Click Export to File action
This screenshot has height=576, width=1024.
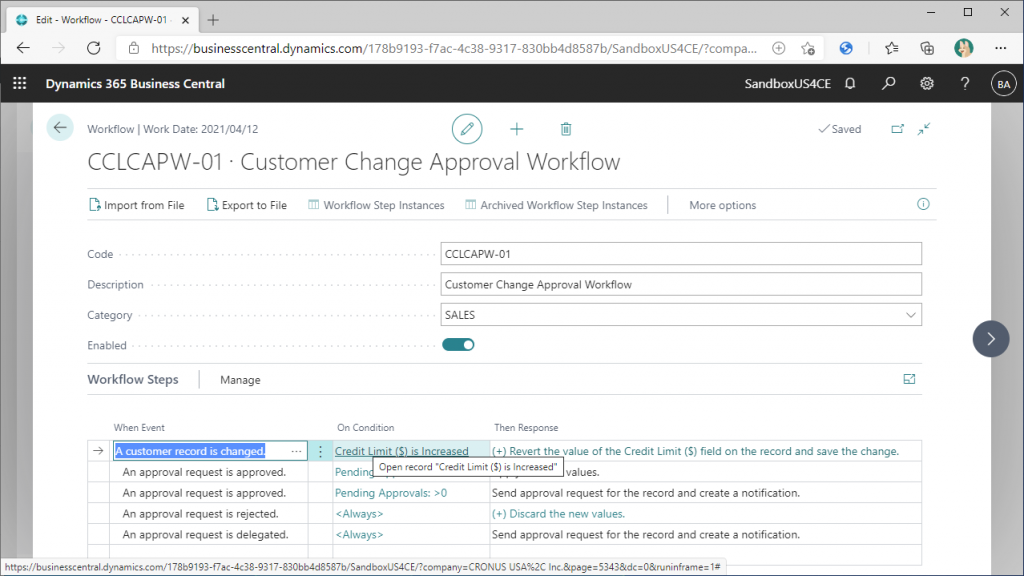247,205
